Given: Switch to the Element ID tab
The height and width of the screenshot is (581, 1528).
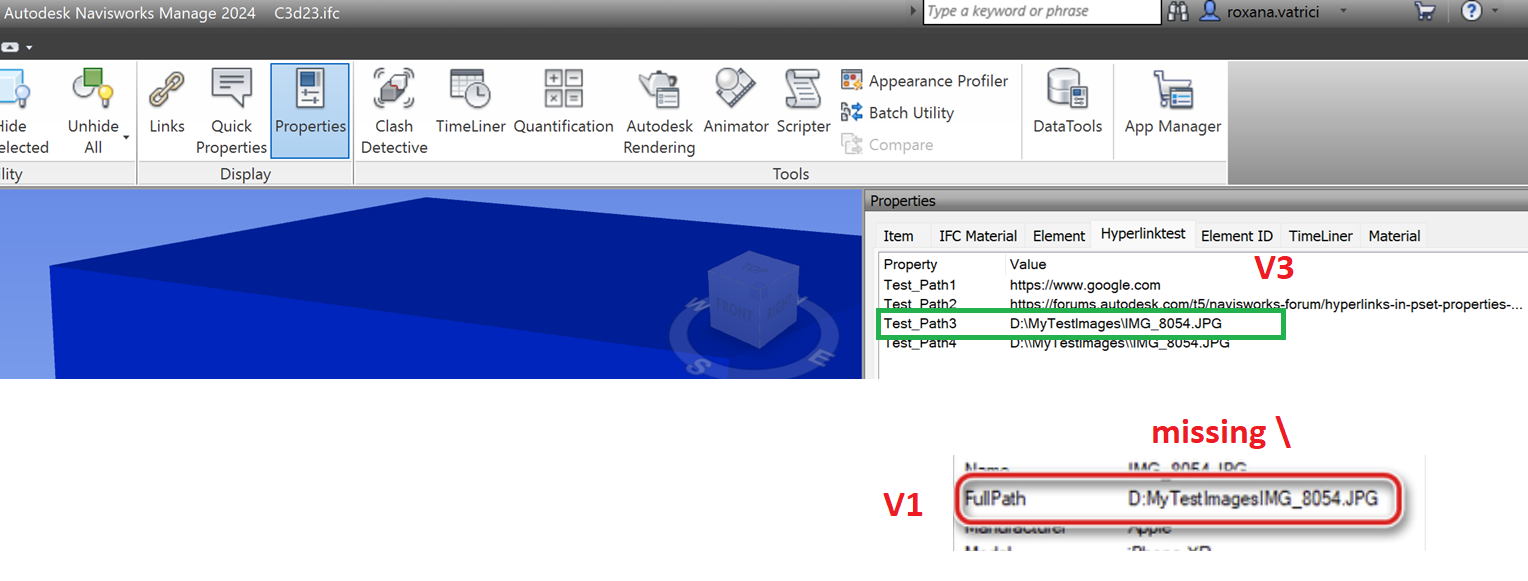Looking at the screenshot, I should coord(1237,235).
